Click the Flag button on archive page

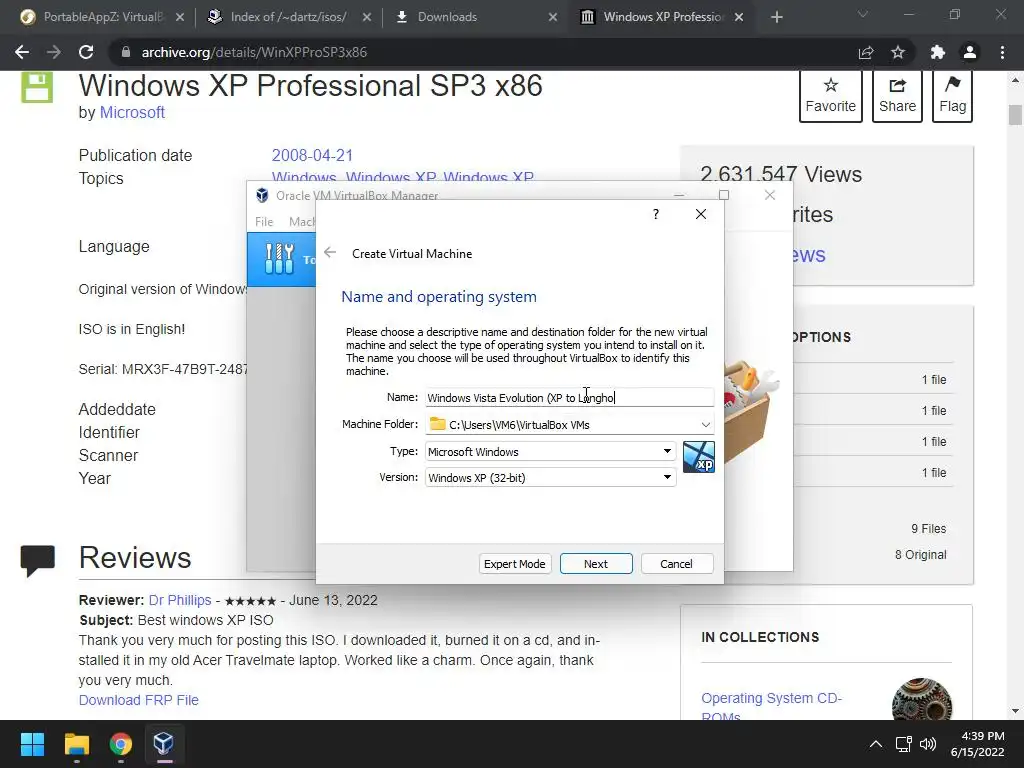[x=953, y=95]
